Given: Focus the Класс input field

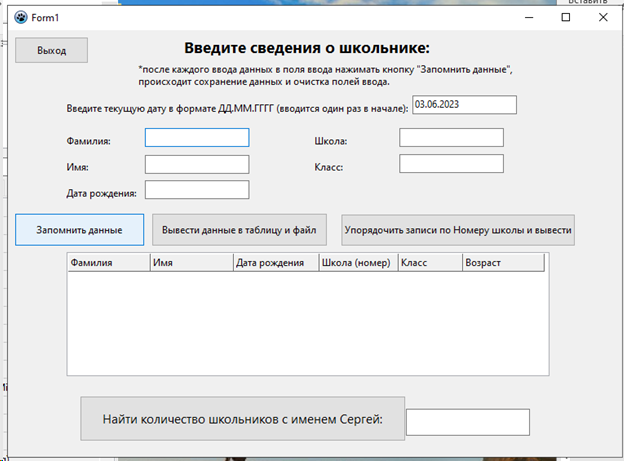Looking at the screenshot, I should point(451,164).
